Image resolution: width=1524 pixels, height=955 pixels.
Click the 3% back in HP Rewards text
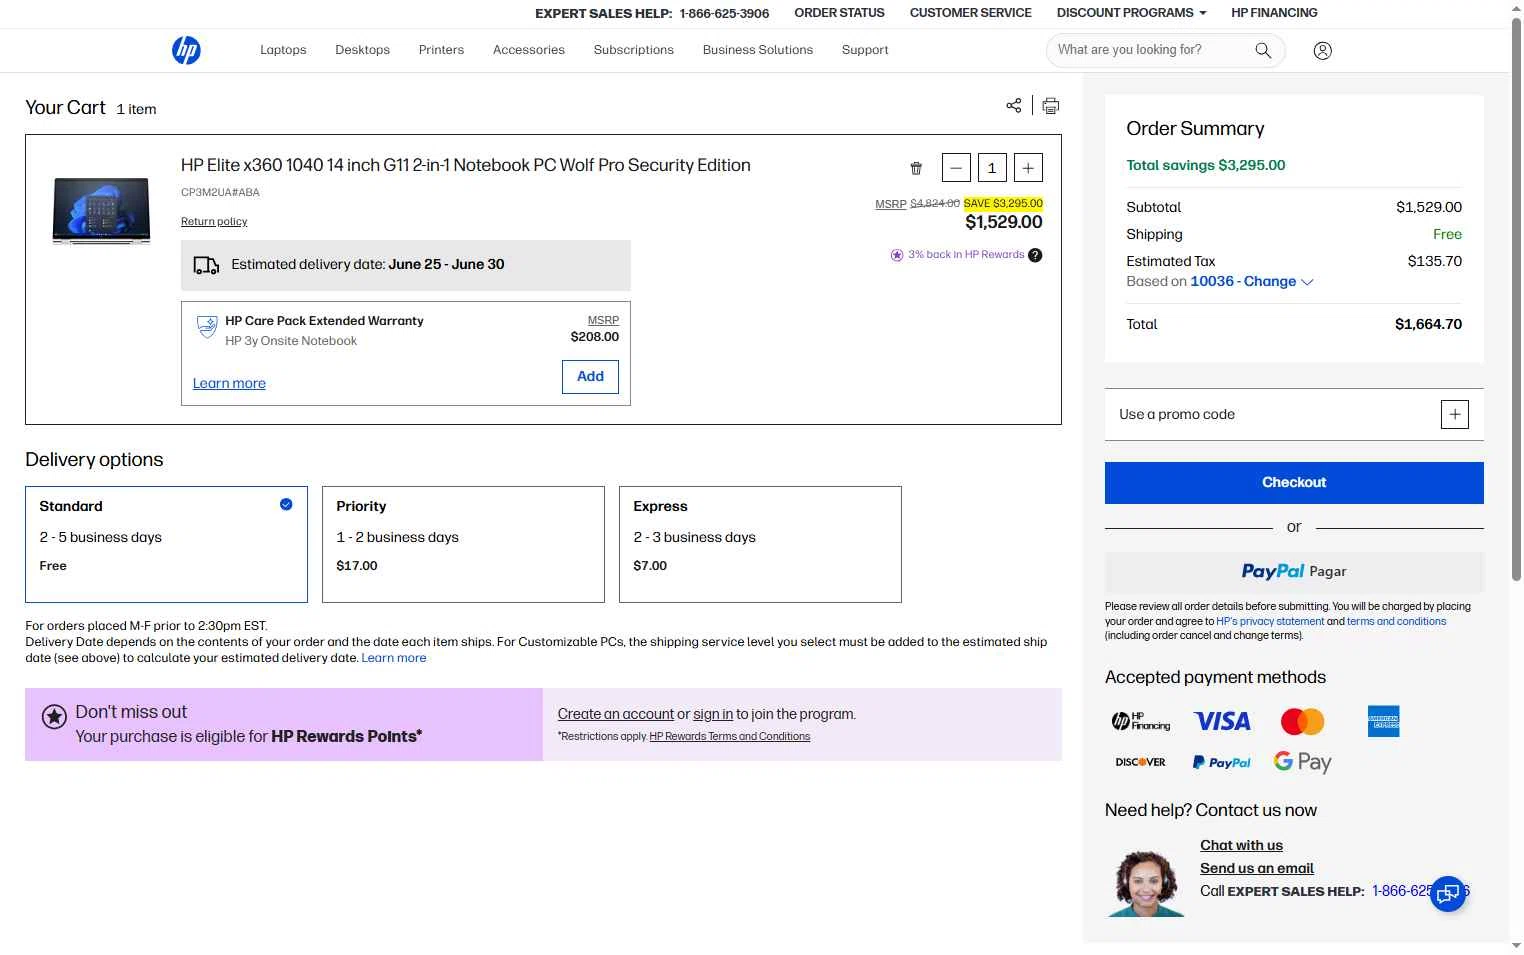[966, 255]
